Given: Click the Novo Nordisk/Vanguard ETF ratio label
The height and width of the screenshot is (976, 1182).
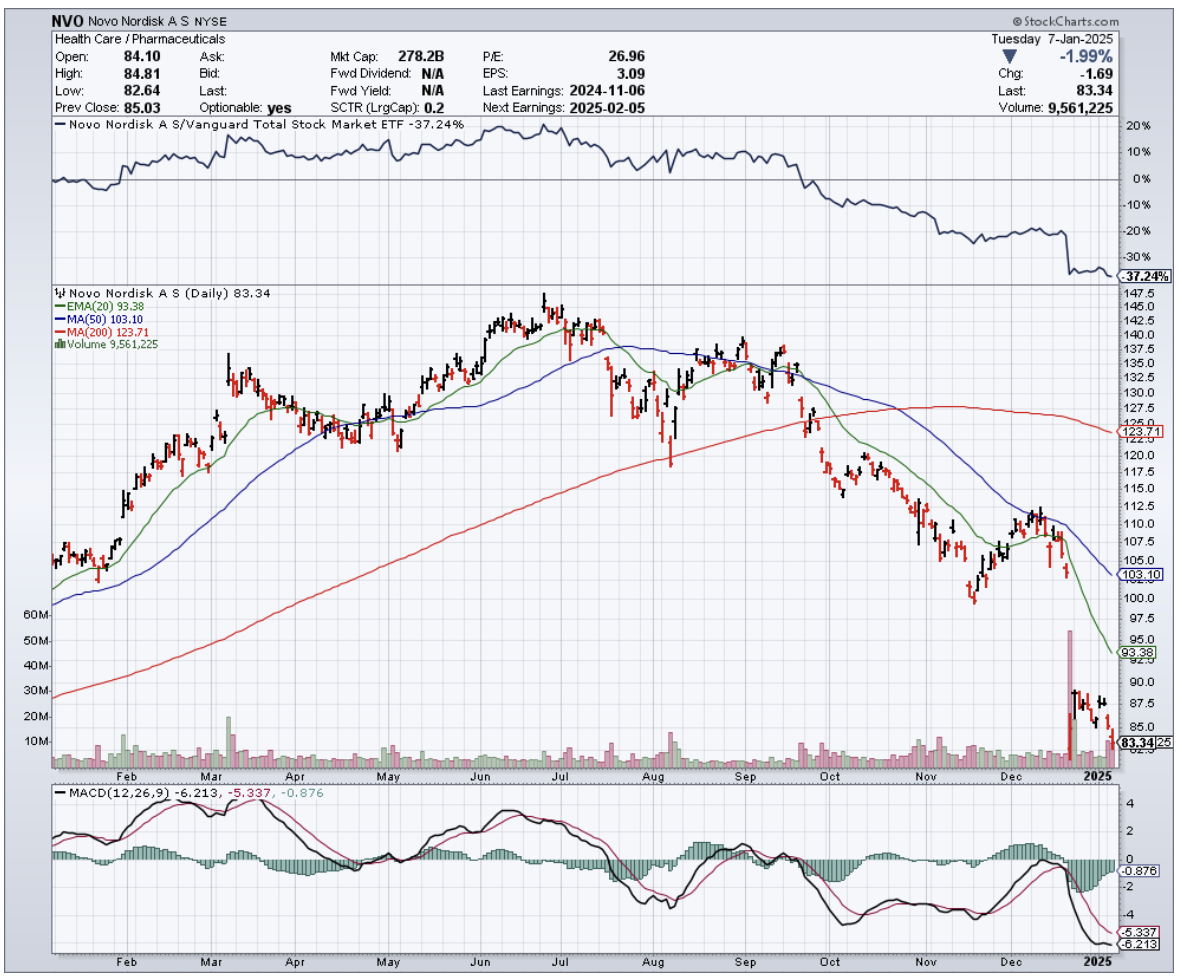Looking at the screenshot, I should click(263, 125).
